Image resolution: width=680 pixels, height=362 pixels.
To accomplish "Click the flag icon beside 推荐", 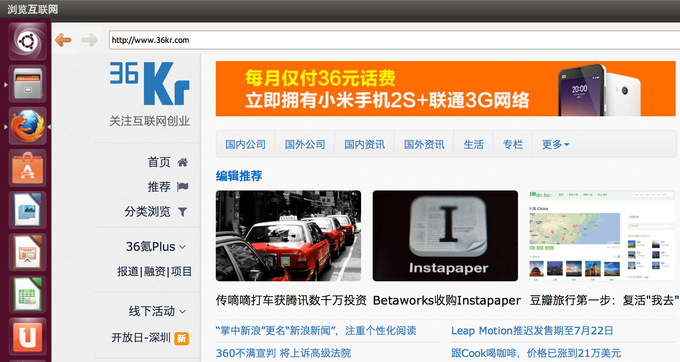I will (183, 187).
